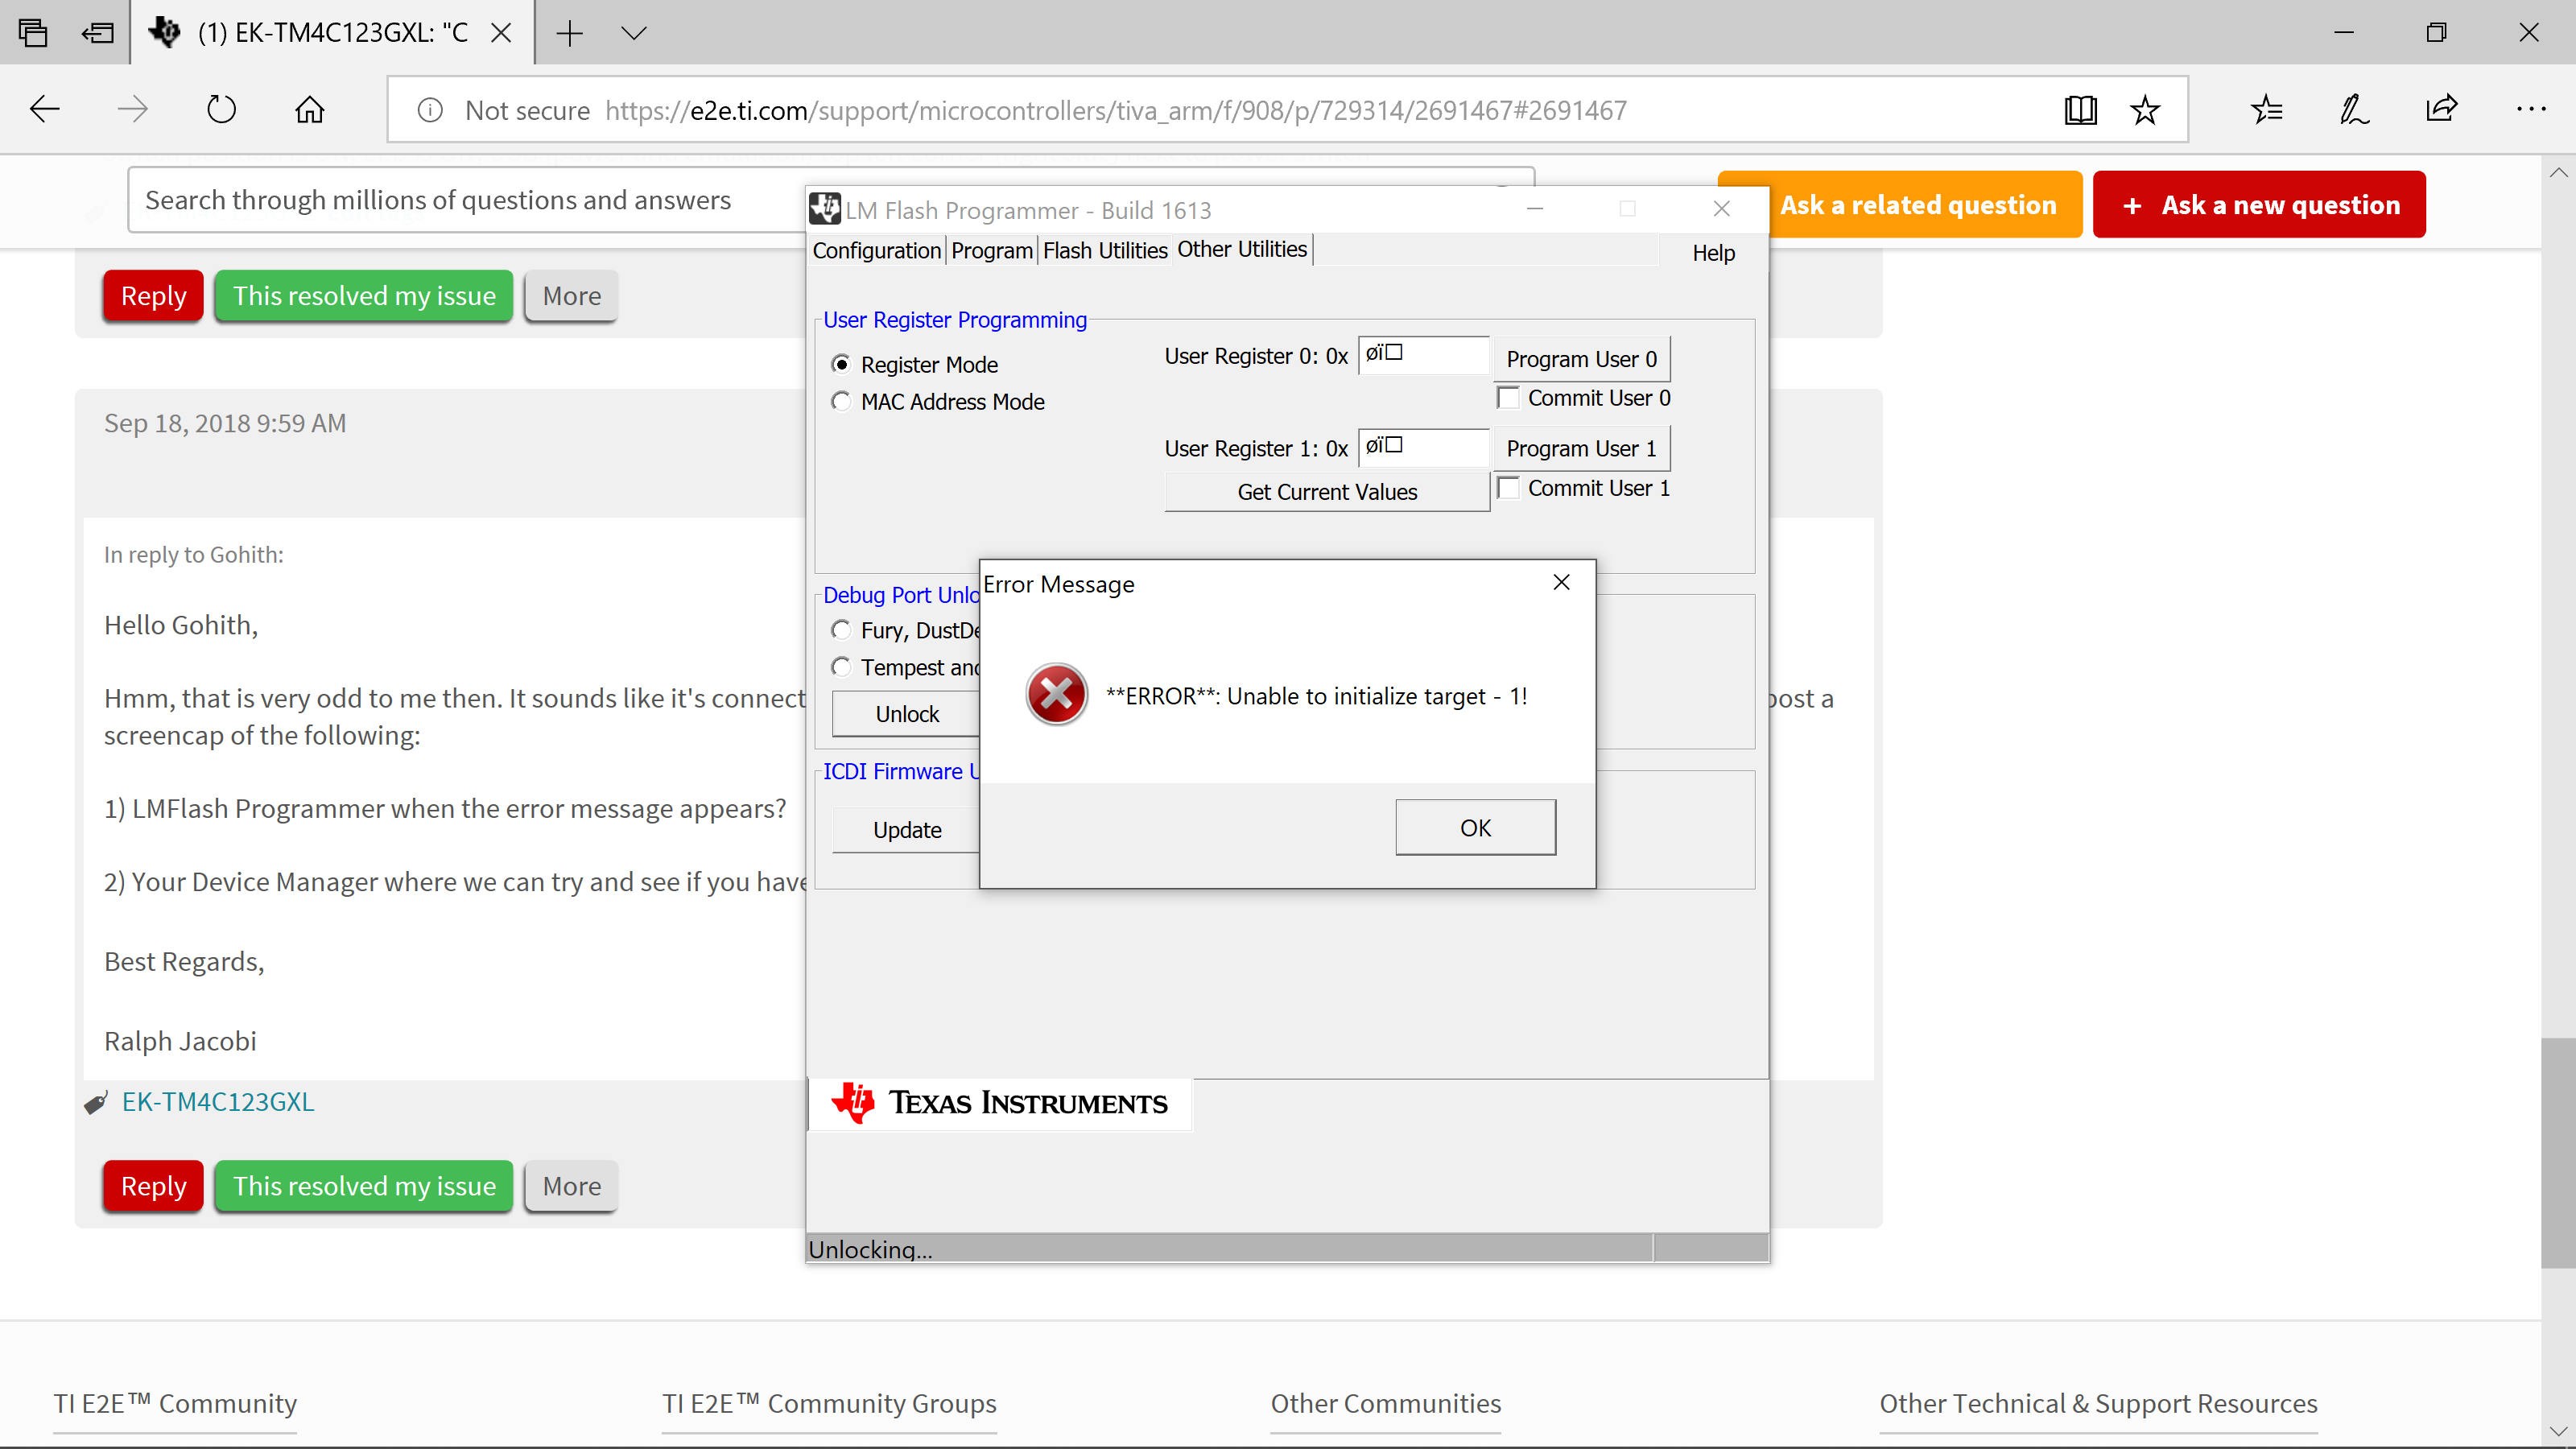Open the EK-TM4C123GXL tag link

tap(218, 1101)
